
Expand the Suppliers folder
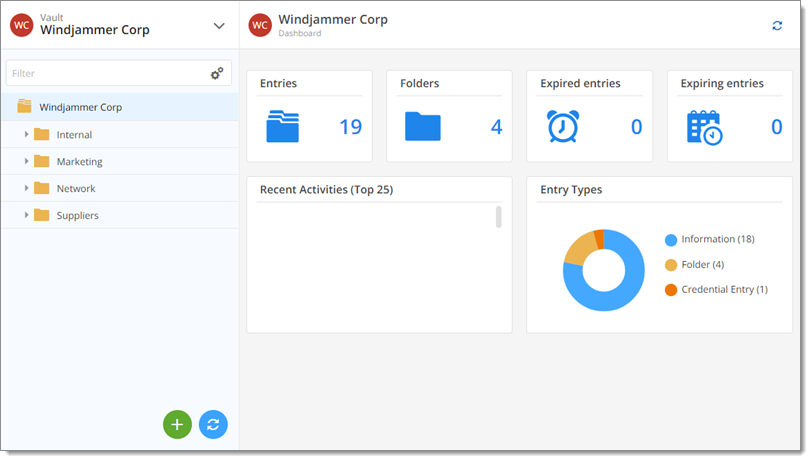tap(26, 215)
